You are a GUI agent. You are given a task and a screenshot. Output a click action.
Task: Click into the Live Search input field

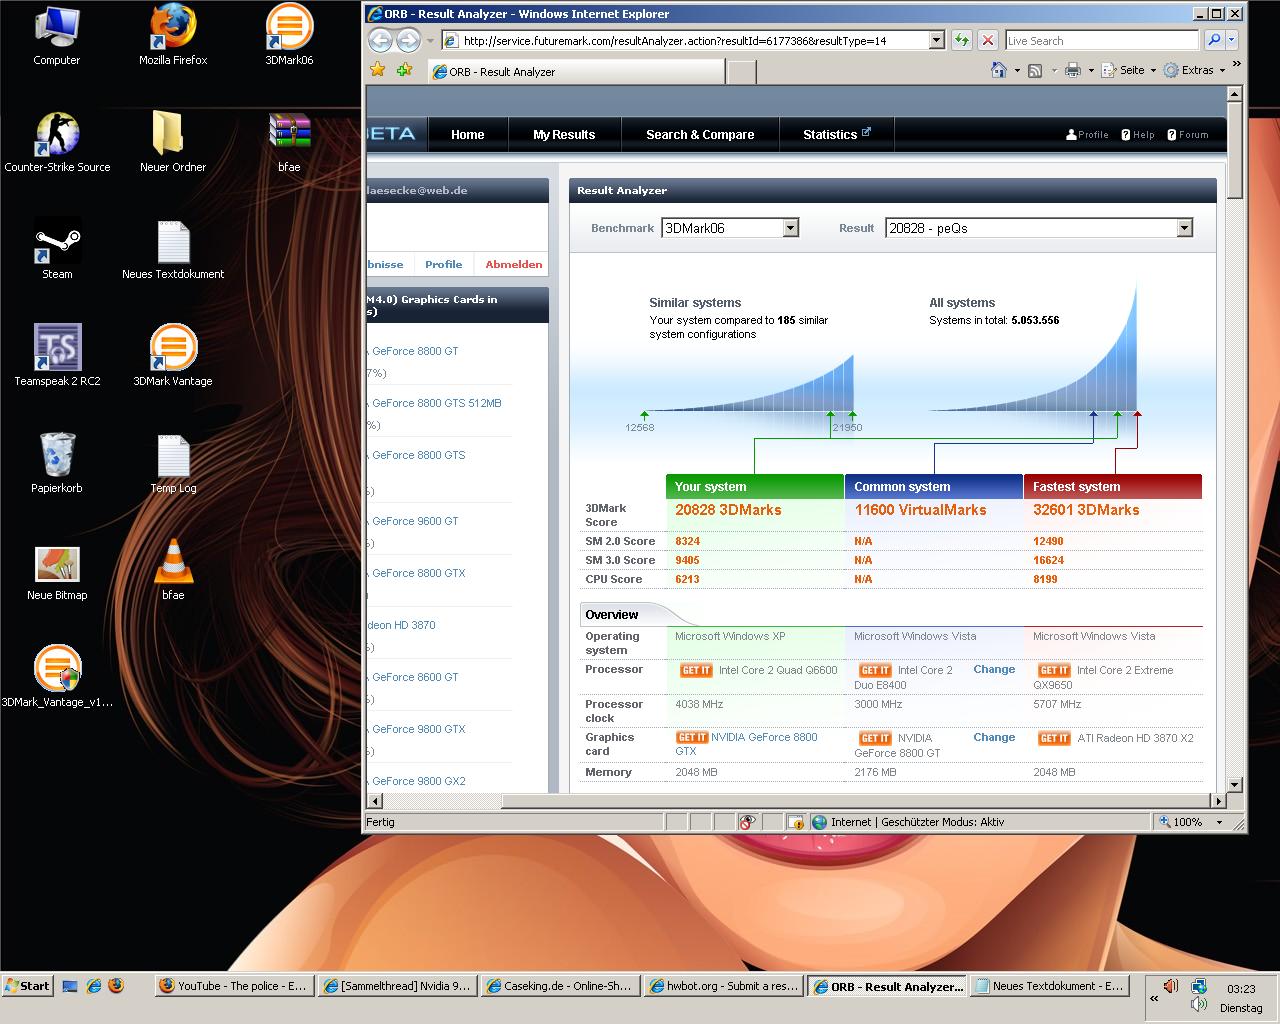pyautogui.click(x=1102, y=40)
